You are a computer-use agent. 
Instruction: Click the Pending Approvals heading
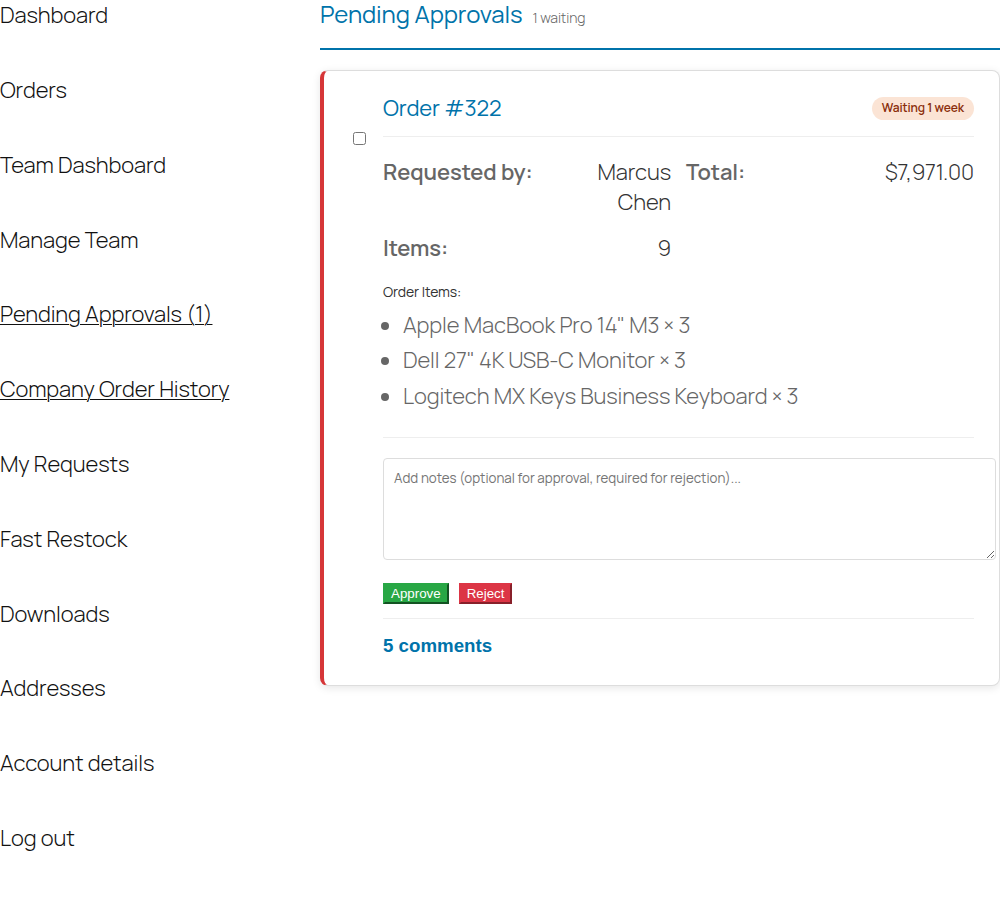click(421, 15)
